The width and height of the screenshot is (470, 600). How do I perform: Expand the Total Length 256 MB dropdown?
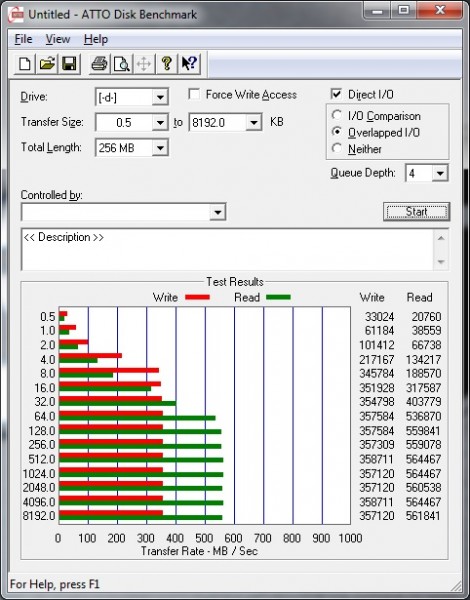pyautogui.click(x=160, y=148)
